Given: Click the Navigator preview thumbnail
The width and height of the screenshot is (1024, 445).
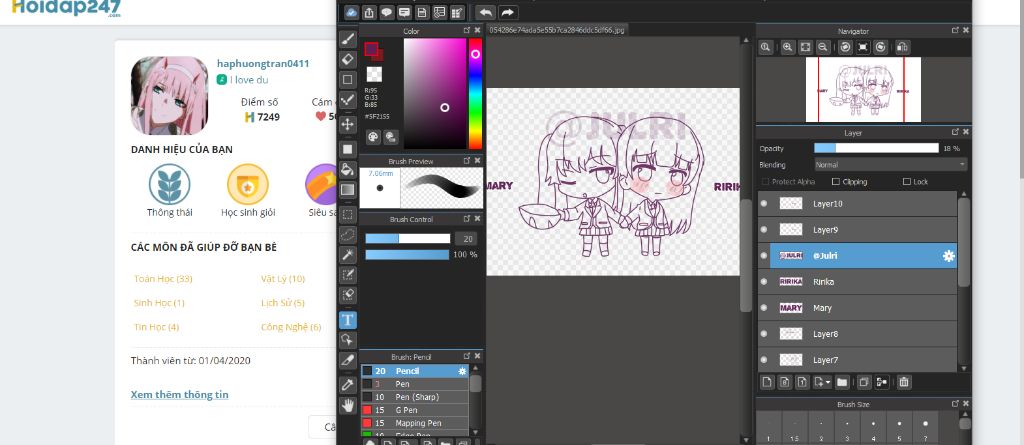Looking at the screenshot, I should click(x=863, y=90).
